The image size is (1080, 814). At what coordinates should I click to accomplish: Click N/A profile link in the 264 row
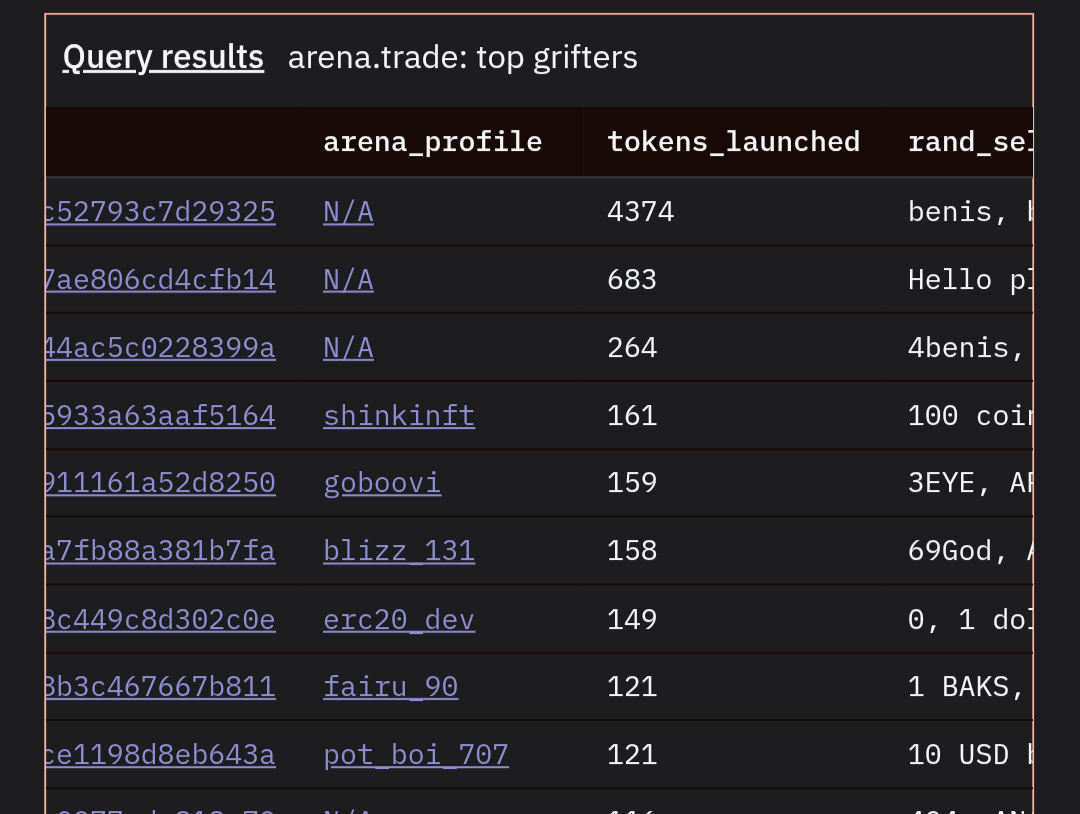tap(348, 348)
